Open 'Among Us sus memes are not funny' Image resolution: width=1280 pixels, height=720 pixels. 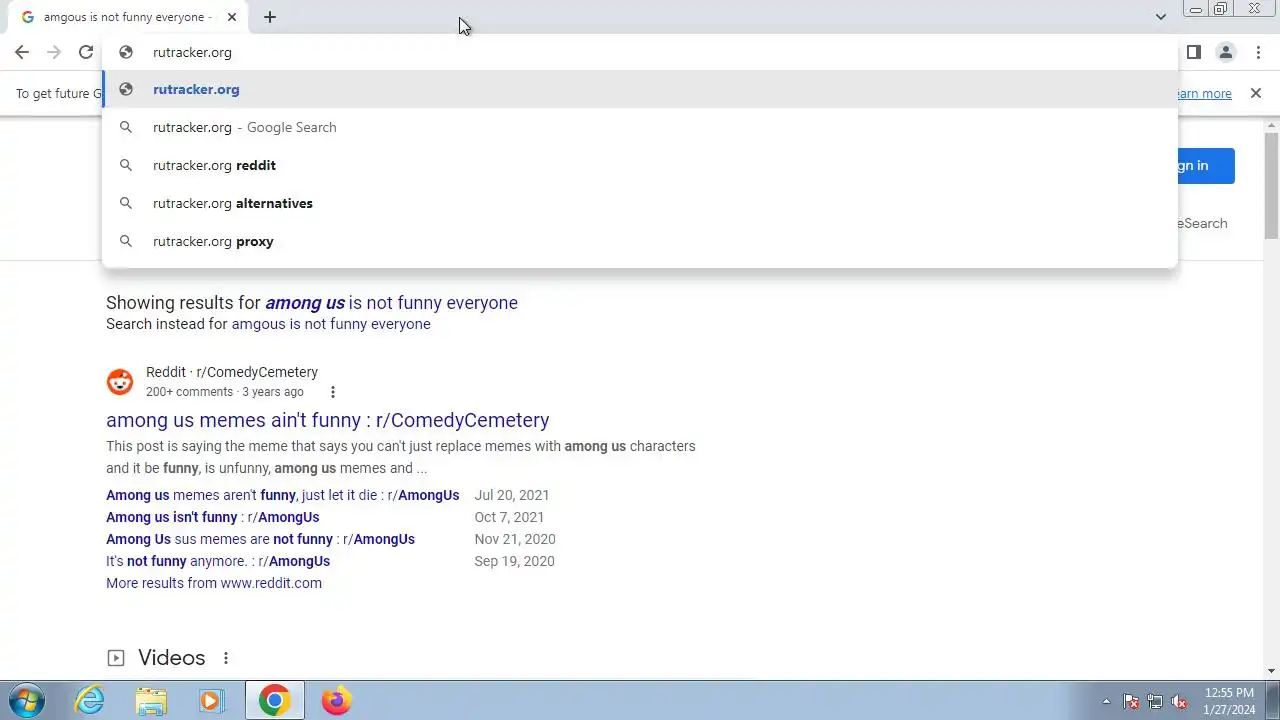click(x=260, y=539)
